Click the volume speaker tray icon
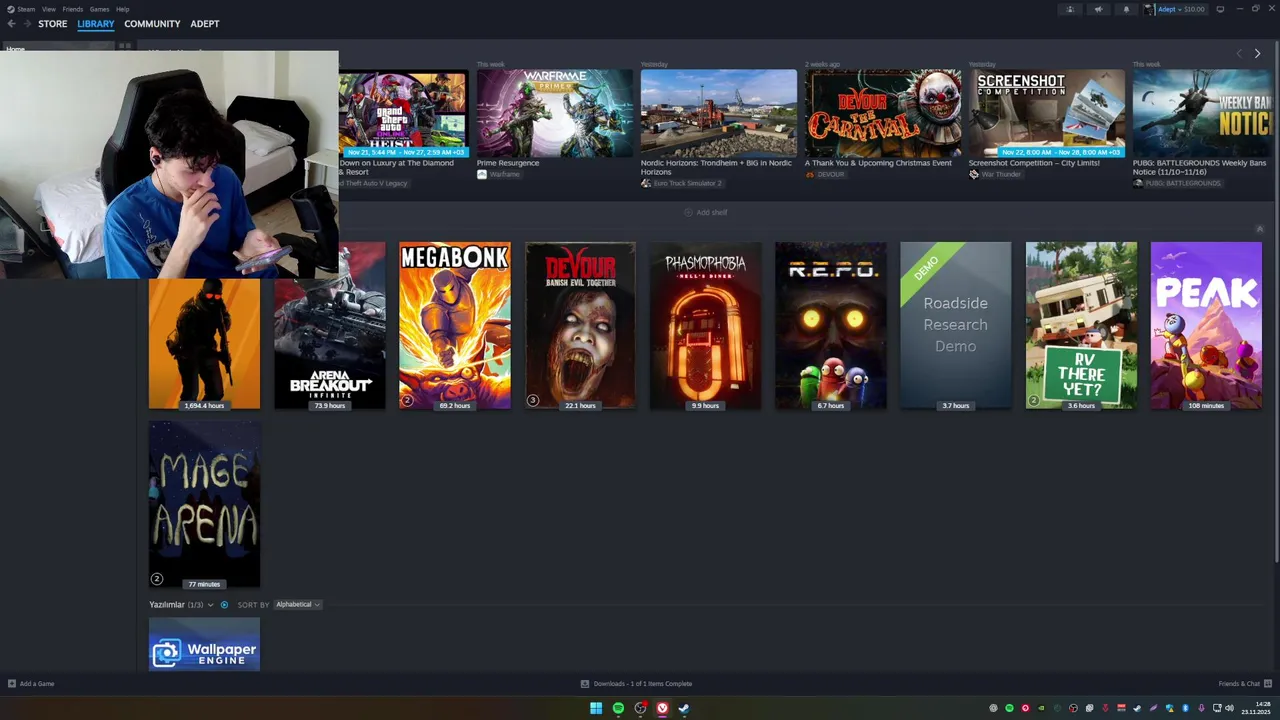Screen dimensions: 1280x720 pyautogui.click(x=1229, y=708)
